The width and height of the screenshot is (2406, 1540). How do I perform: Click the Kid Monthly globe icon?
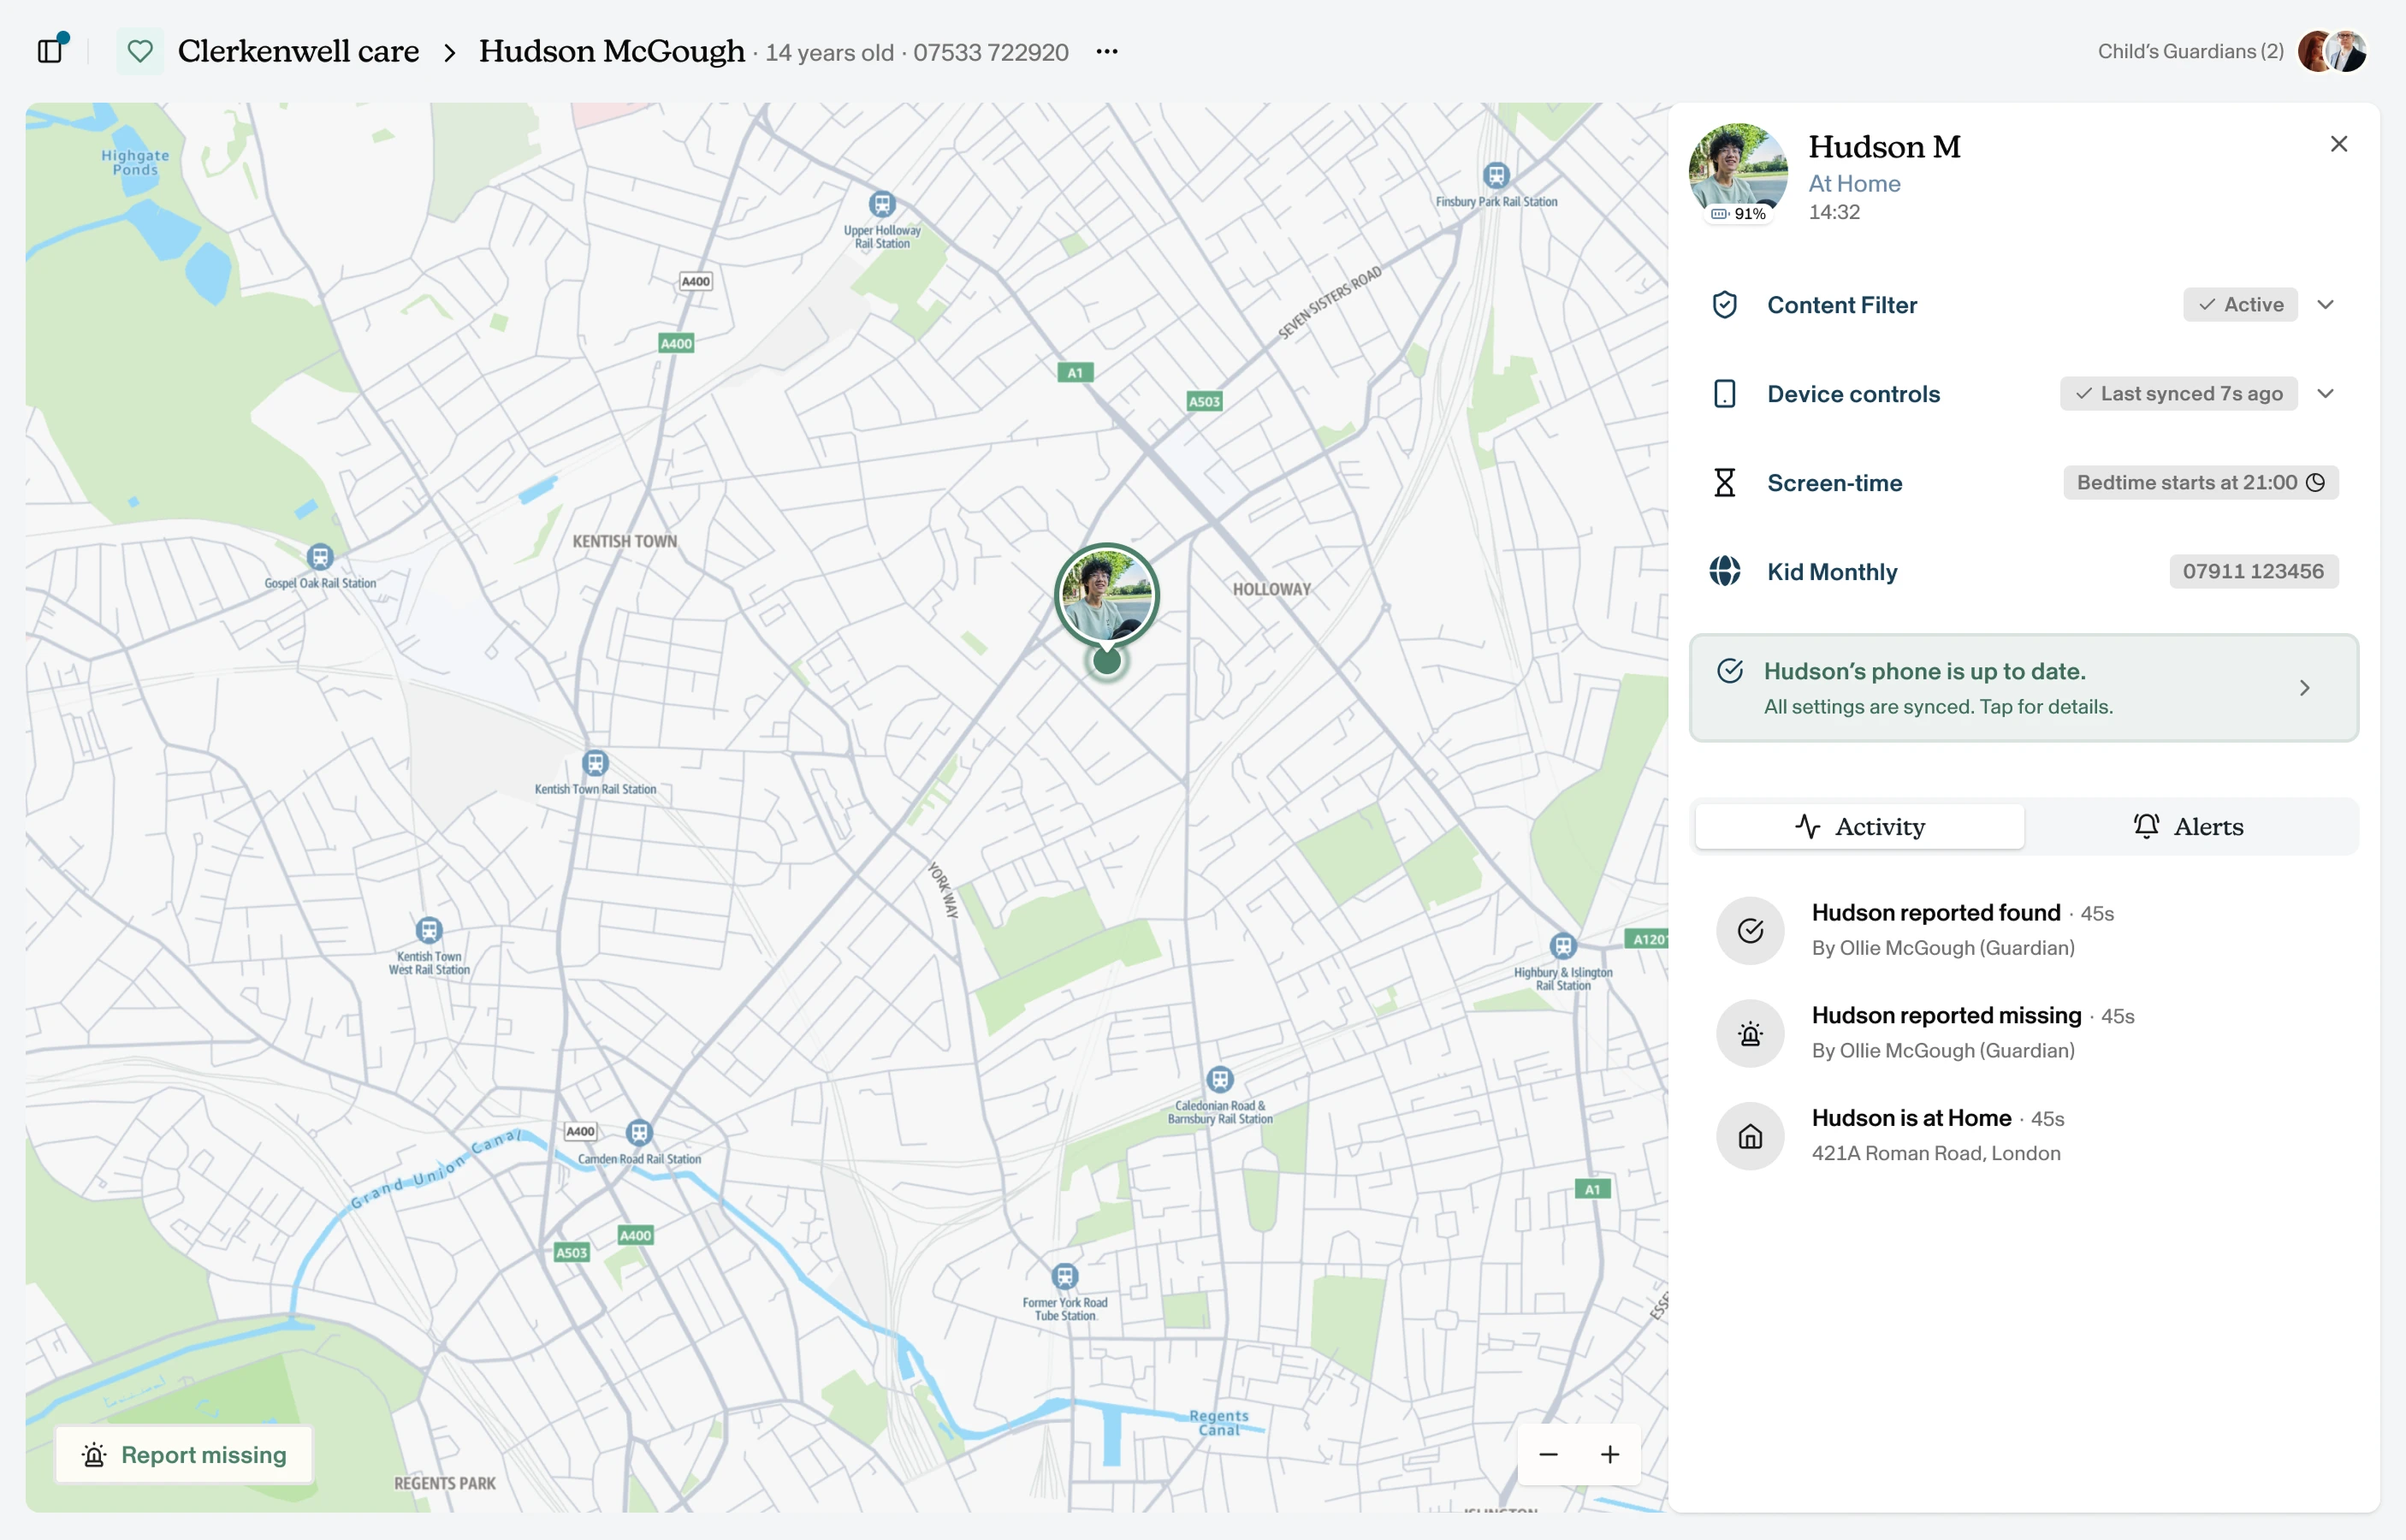(x=1724, y=571)
